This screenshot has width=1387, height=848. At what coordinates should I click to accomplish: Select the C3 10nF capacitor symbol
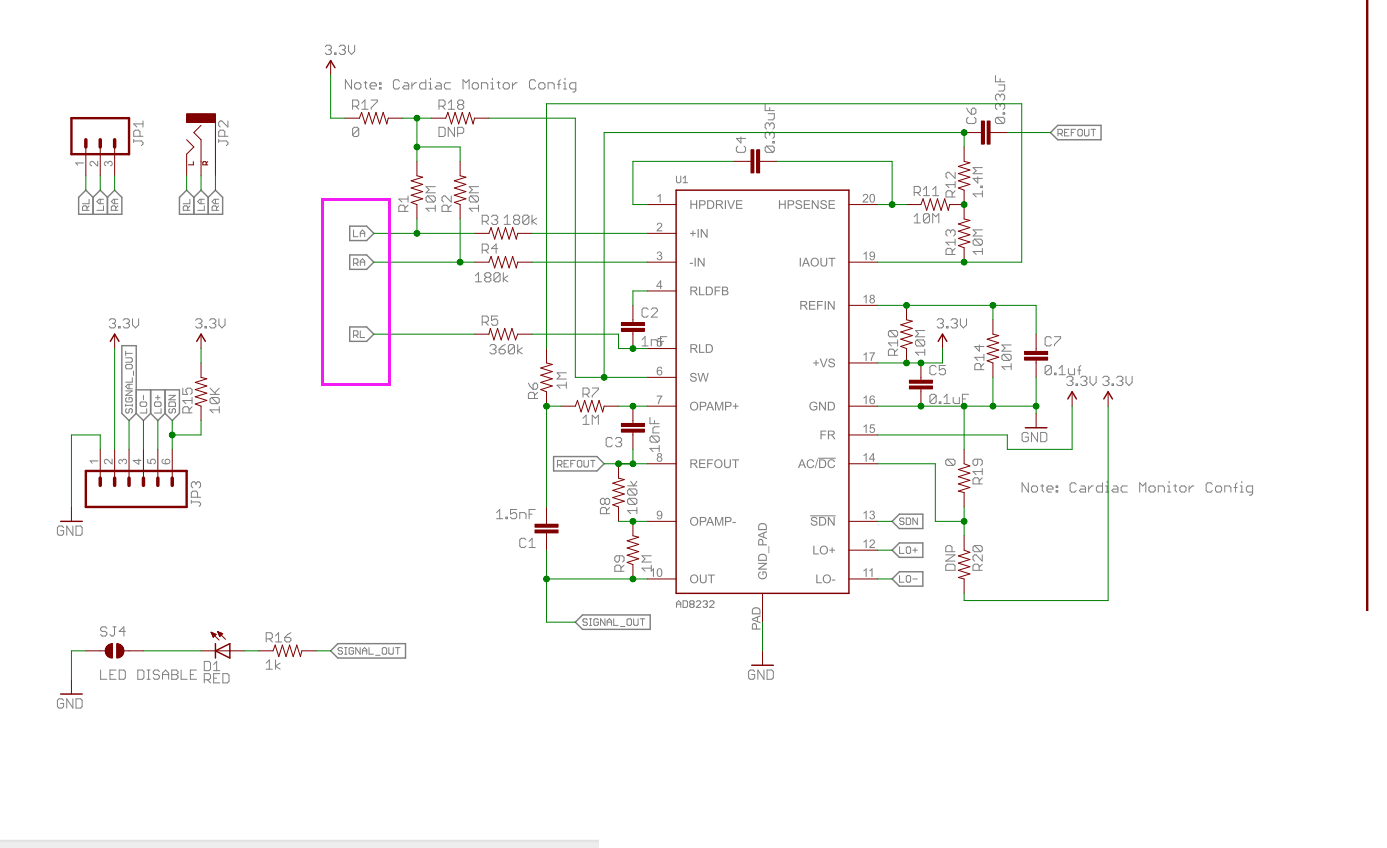point(632,427)
